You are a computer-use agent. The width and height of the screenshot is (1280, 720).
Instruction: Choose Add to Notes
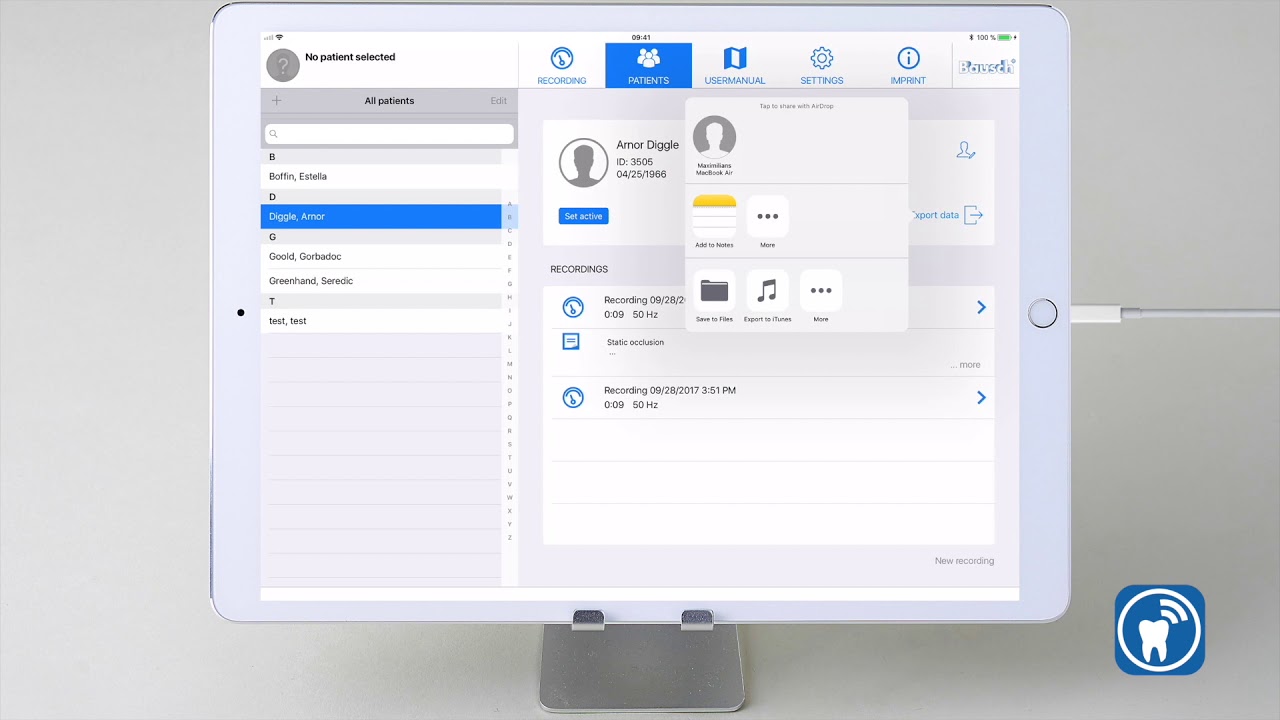pos(714,221)
